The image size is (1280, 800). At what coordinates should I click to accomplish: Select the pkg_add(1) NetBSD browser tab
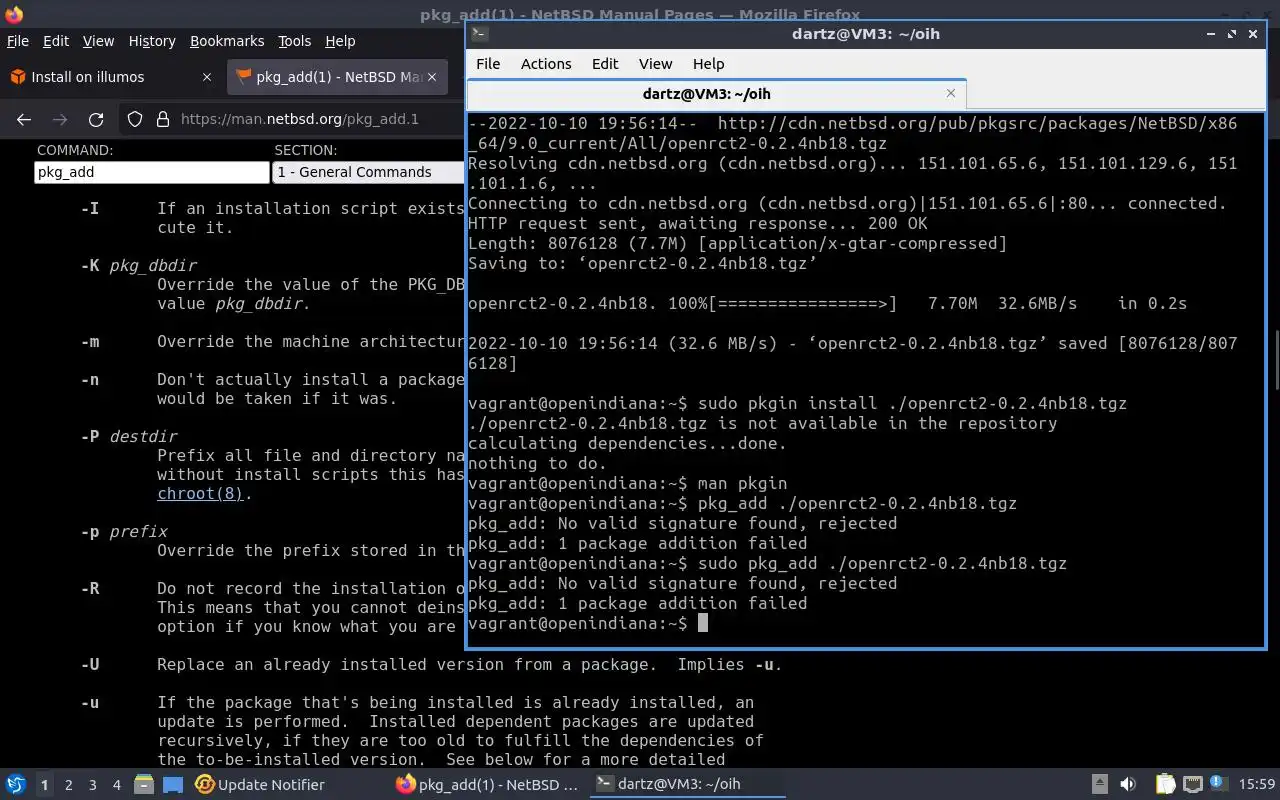[x=338, y=77]
